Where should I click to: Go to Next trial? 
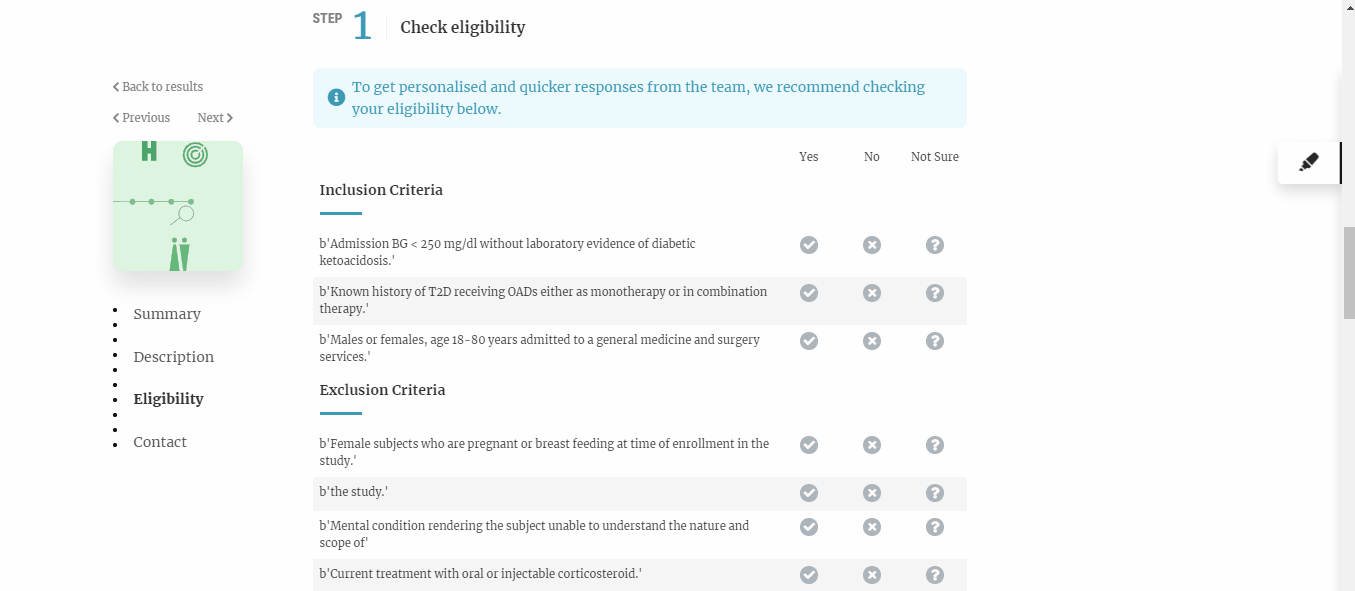click(x=214, y=118)
